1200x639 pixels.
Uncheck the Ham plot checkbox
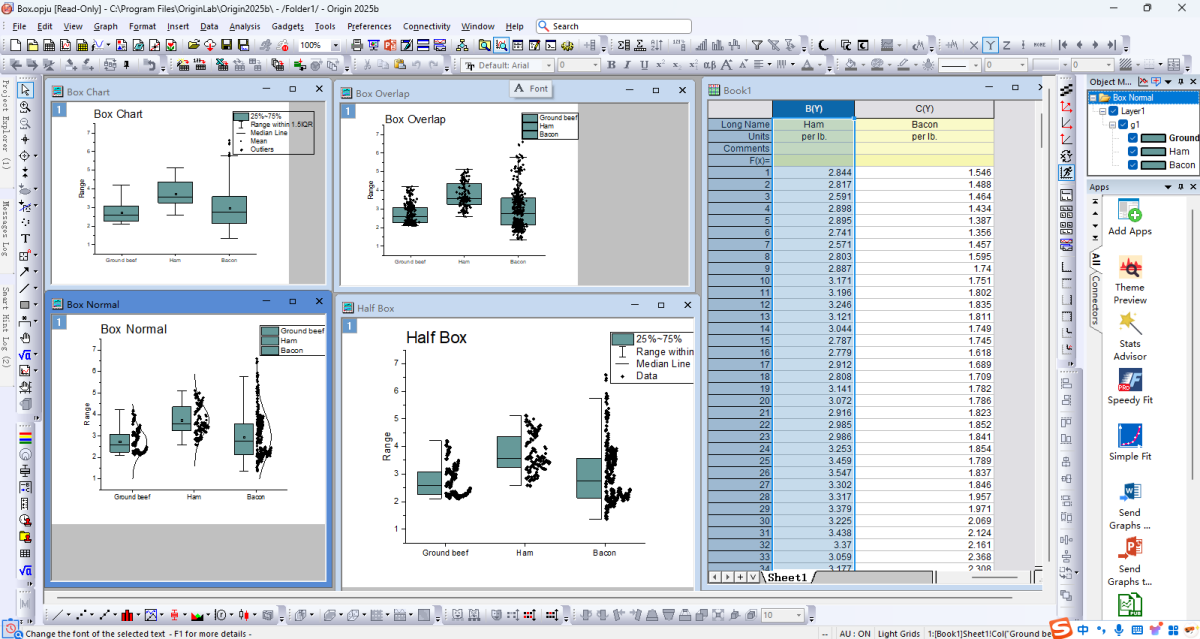coord(1132,151)
